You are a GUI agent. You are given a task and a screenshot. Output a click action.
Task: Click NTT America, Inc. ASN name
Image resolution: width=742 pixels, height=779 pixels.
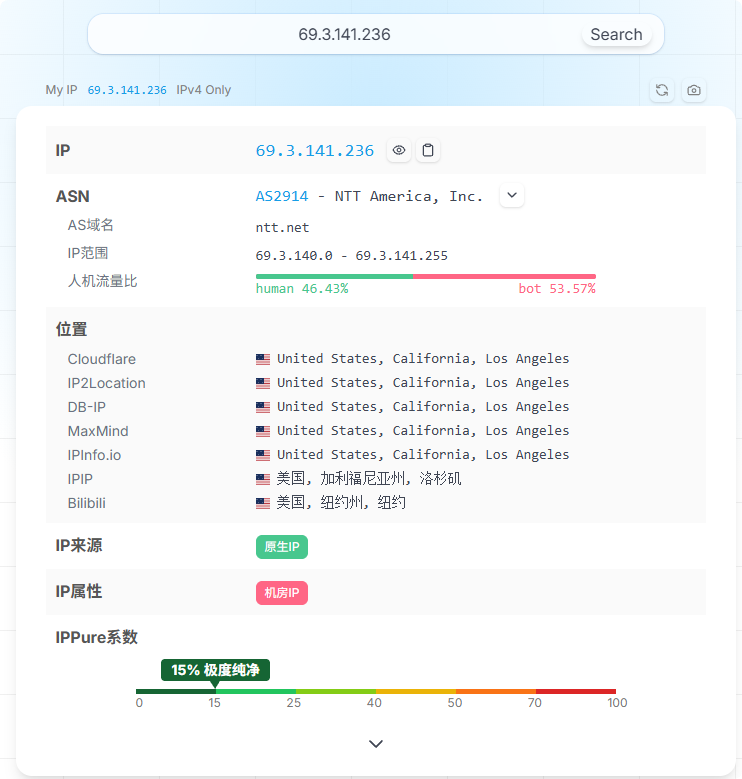pos(409,196)
